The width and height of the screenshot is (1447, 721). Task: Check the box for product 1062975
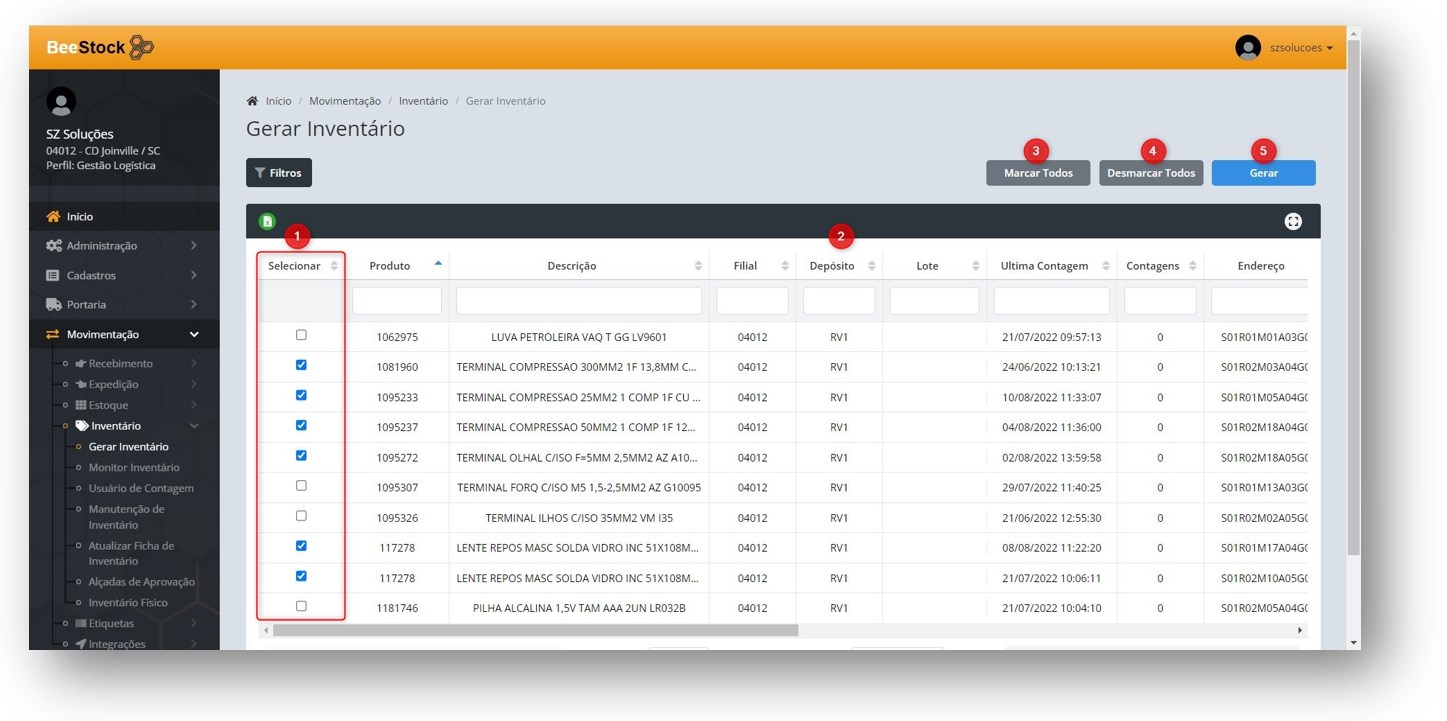[x=301, y=336]
